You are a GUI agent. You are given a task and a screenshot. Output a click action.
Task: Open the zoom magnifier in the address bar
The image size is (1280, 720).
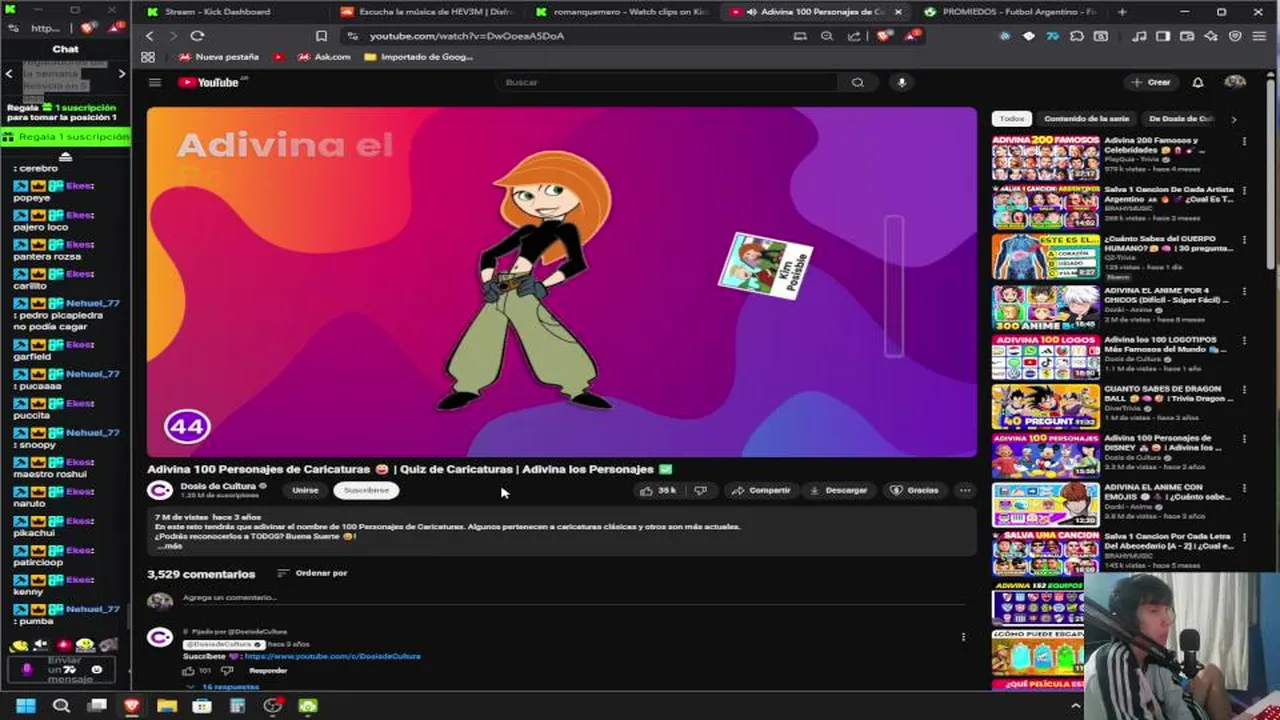click(x=827, y=36)
